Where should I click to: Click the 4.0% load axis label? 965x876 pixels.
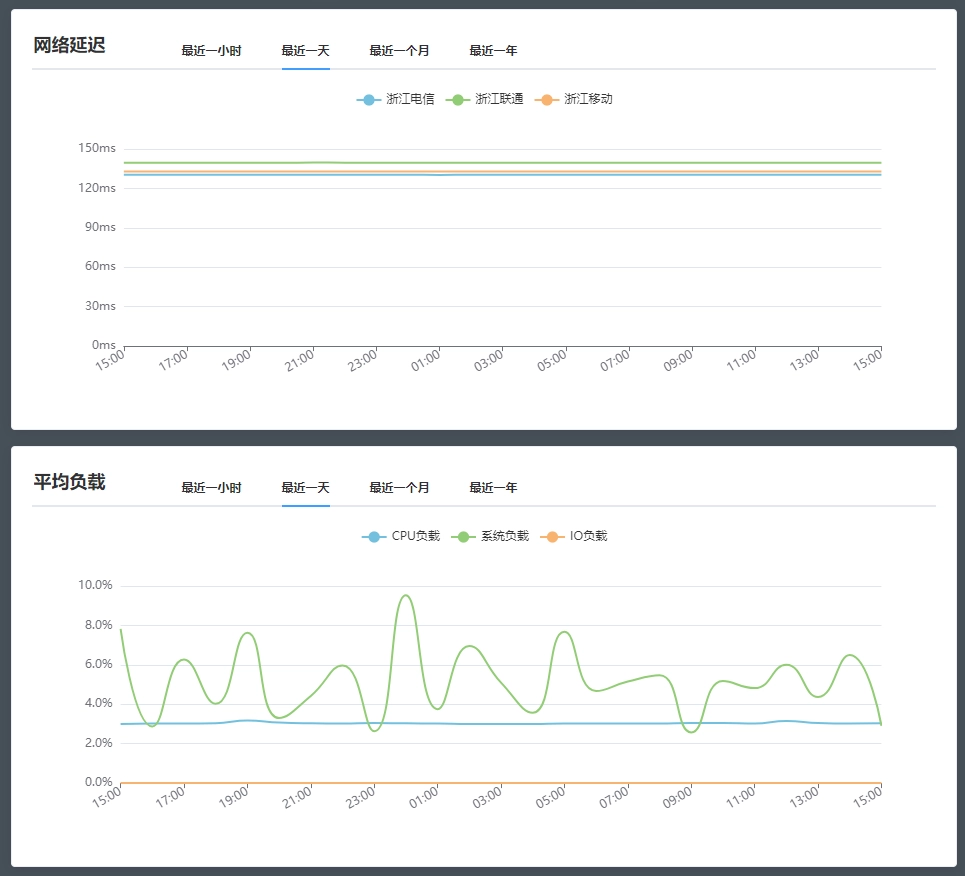pos(98,703)
